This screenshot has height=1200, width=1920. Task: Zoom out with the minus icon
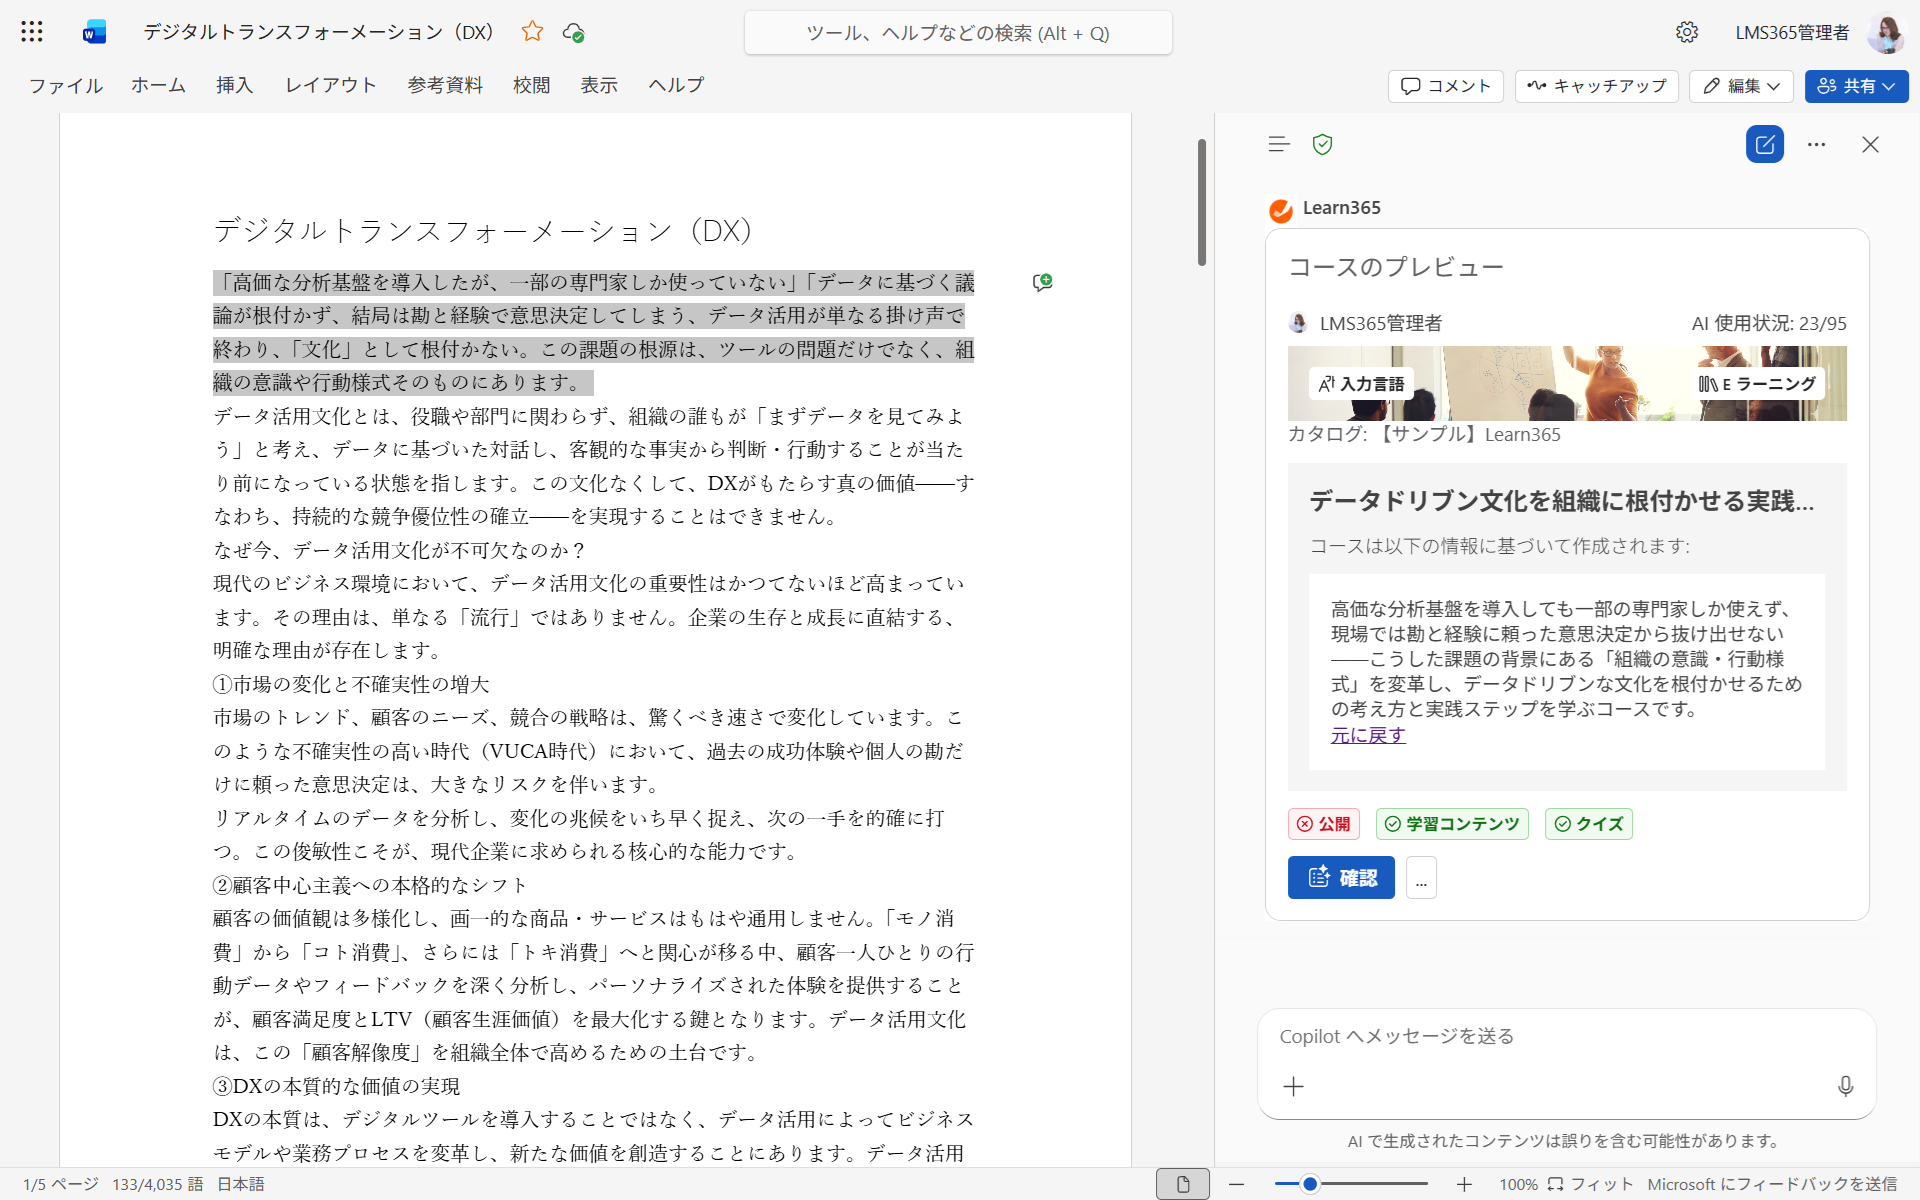point(1237,1184)
